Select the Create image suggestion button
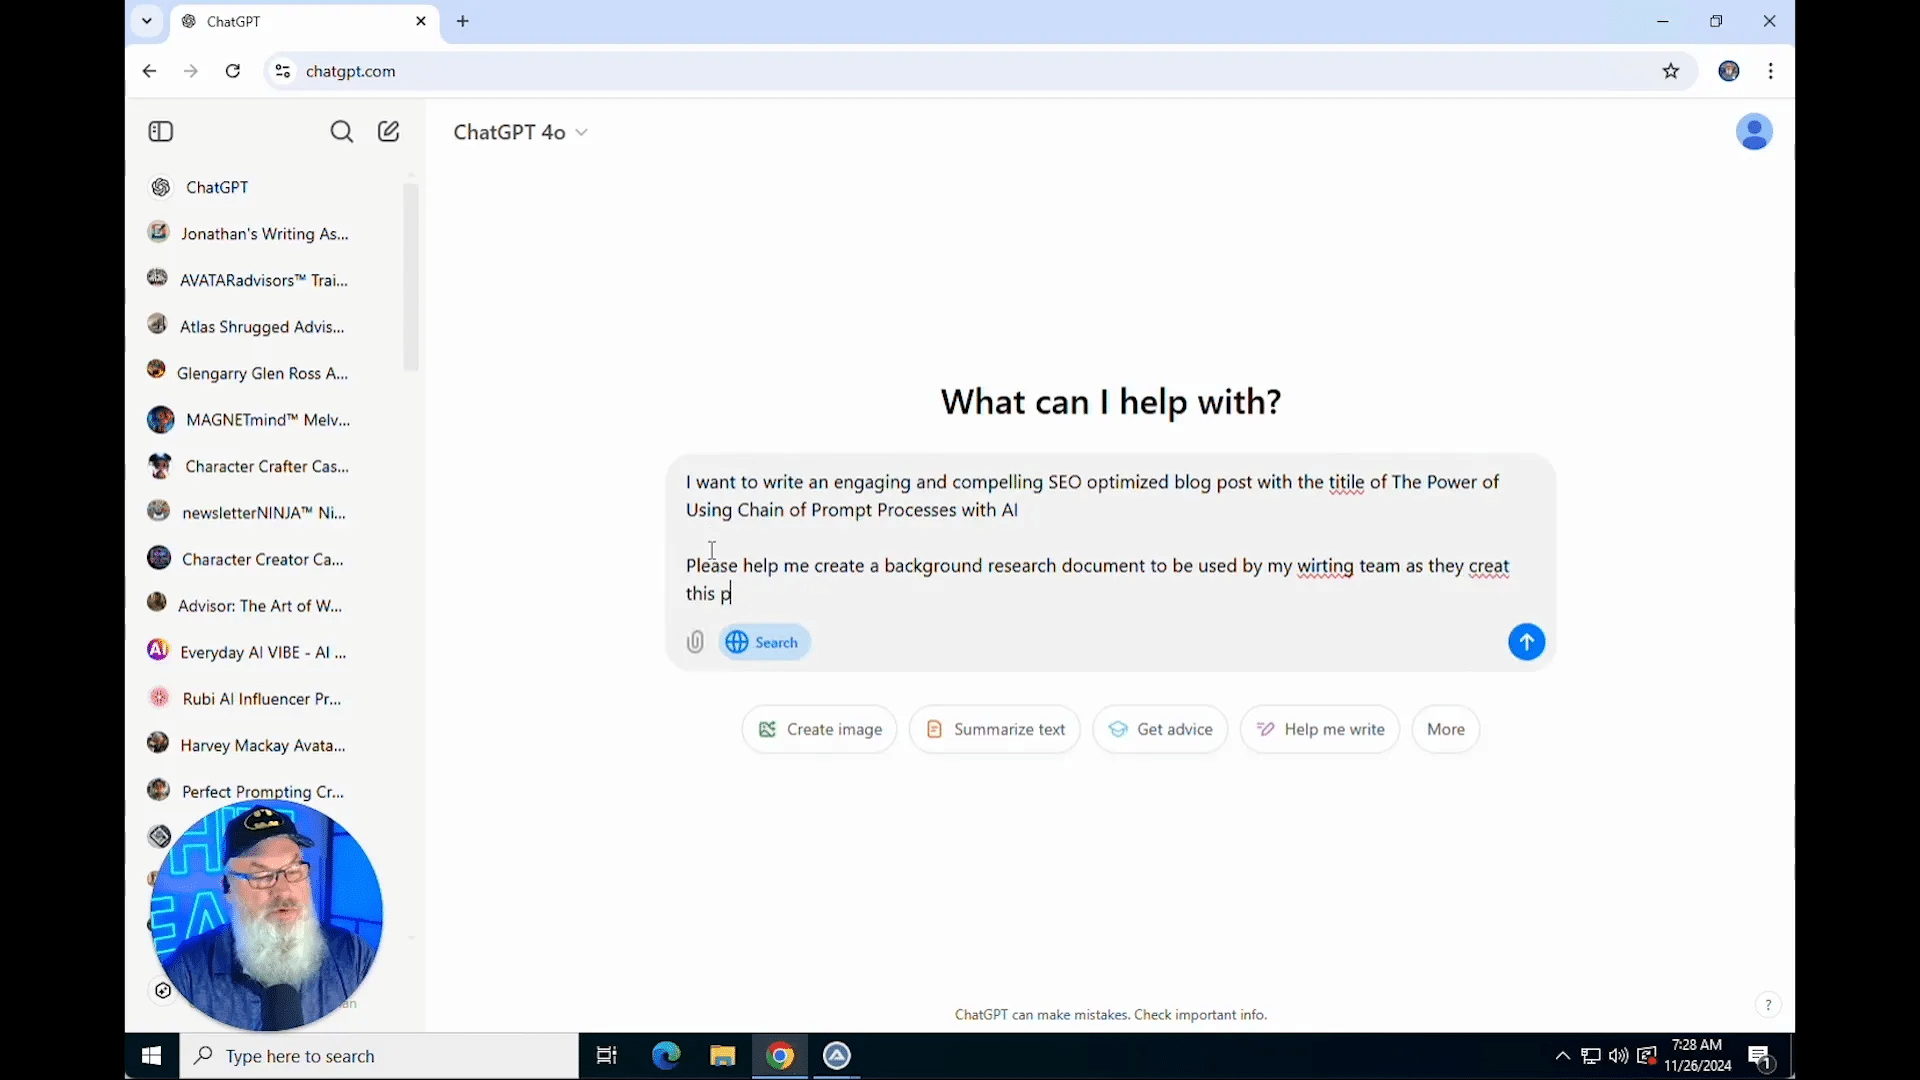This screenshot has width=1920, height=1080. pyautogui.click(x=820, y=729)
